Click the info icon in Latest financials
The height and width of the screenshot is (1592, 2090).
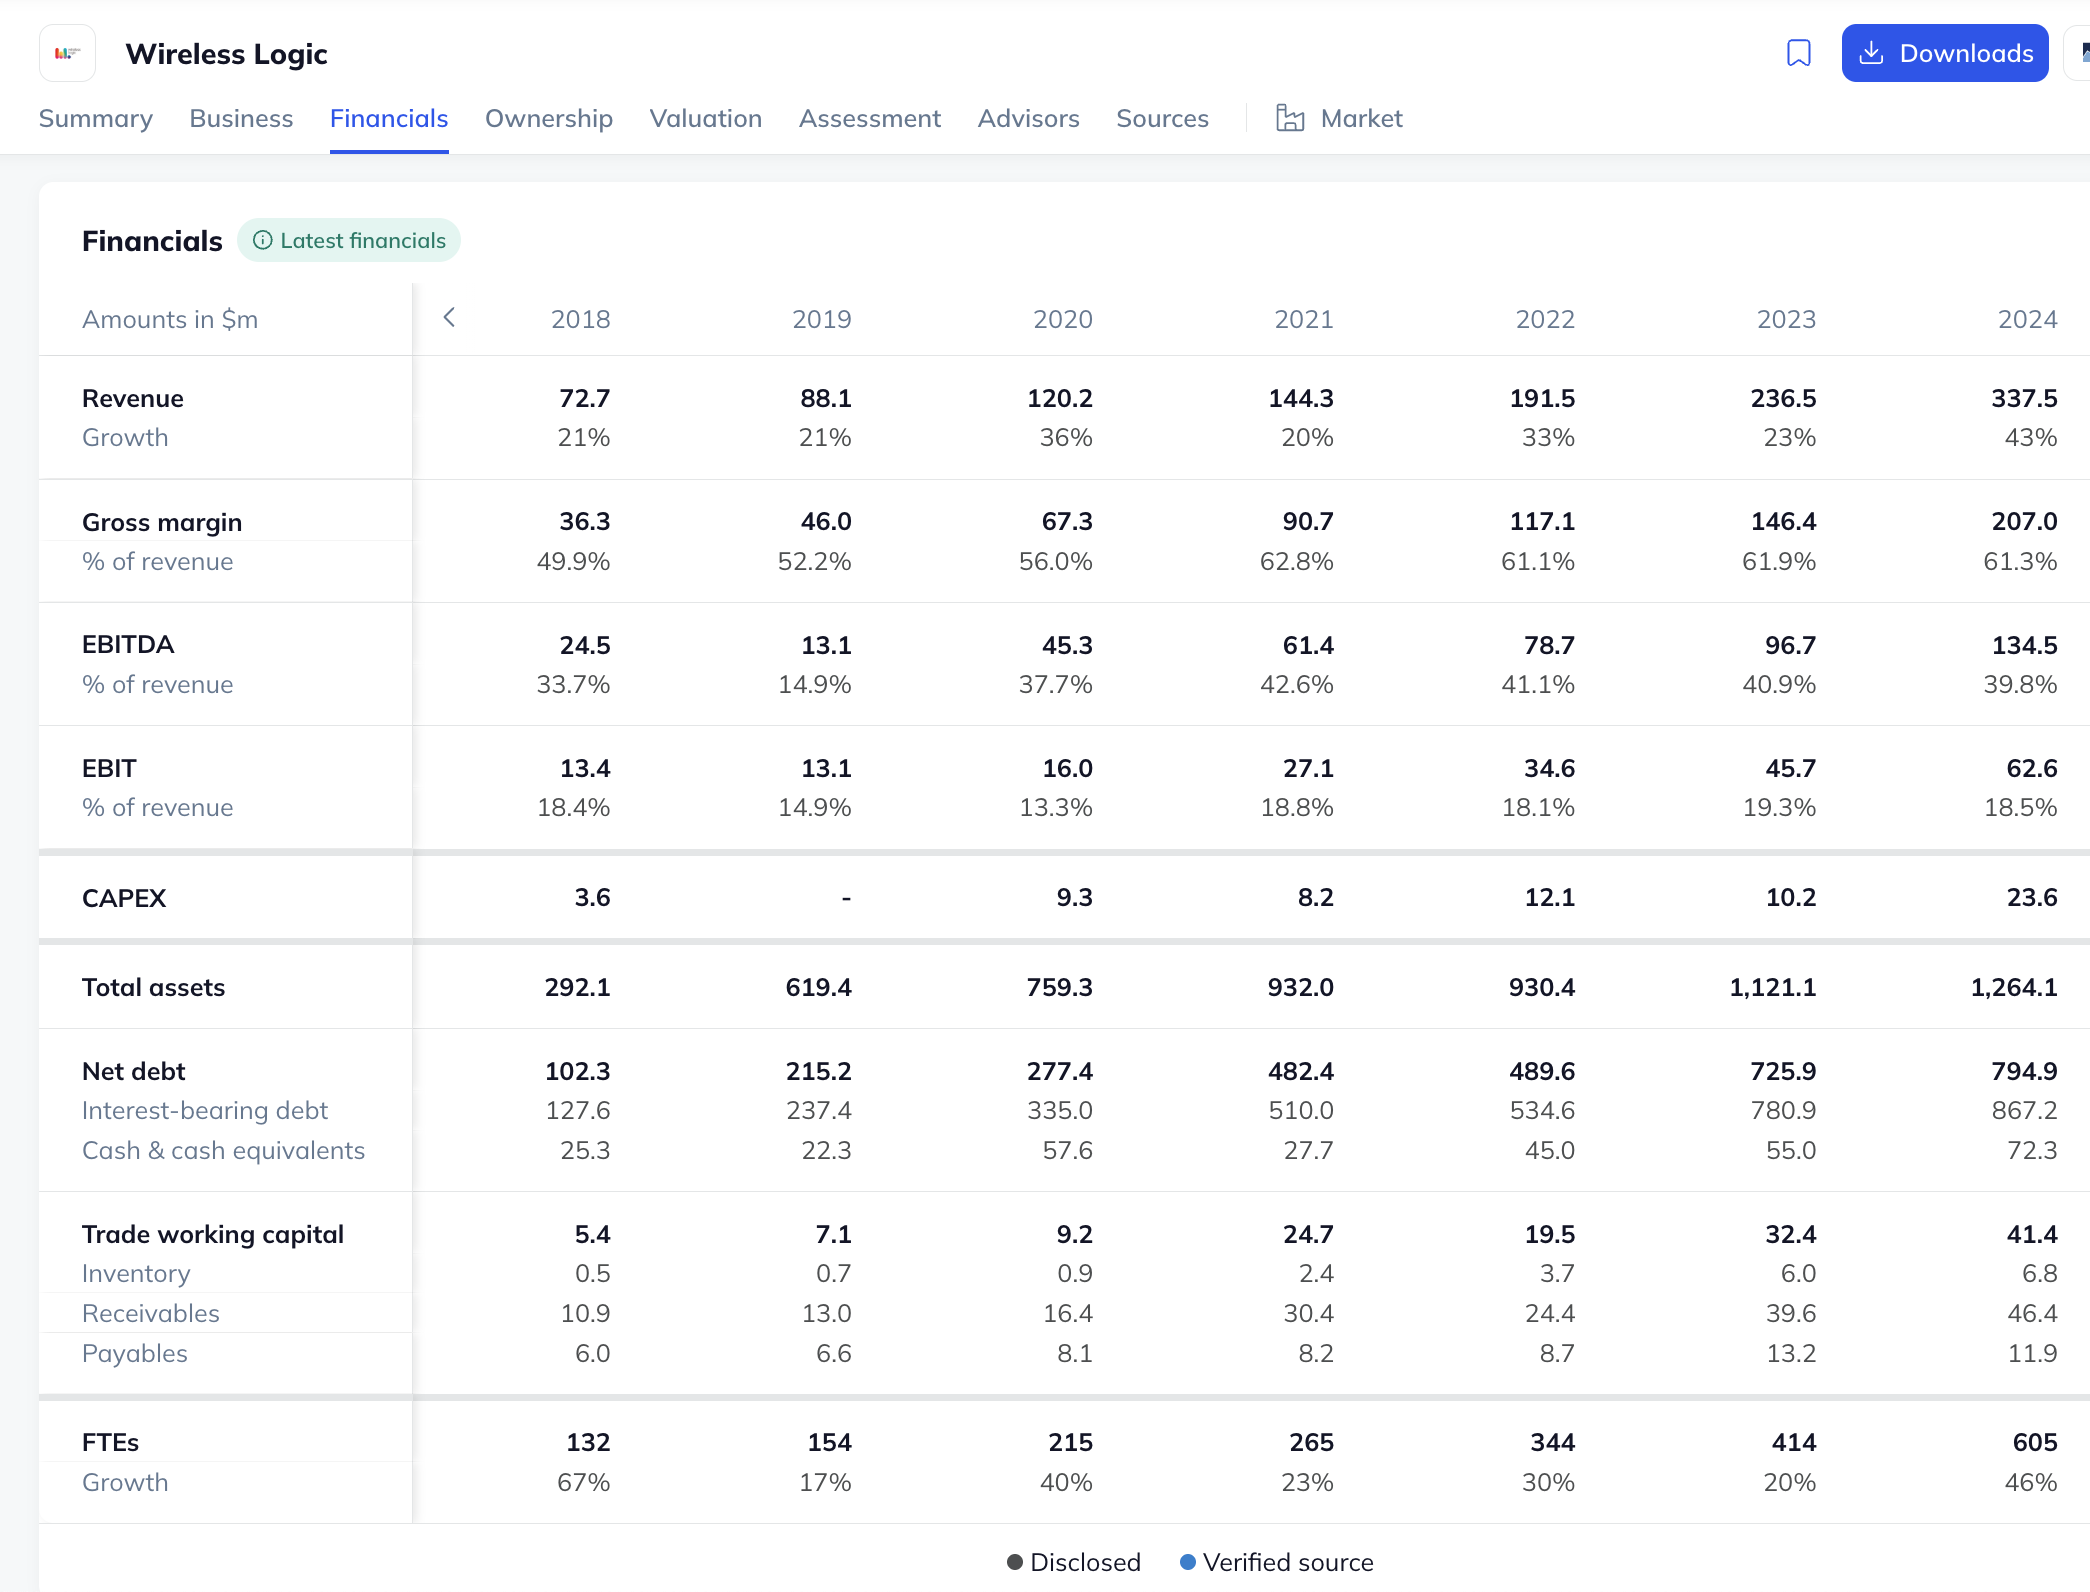coord(262,240)
